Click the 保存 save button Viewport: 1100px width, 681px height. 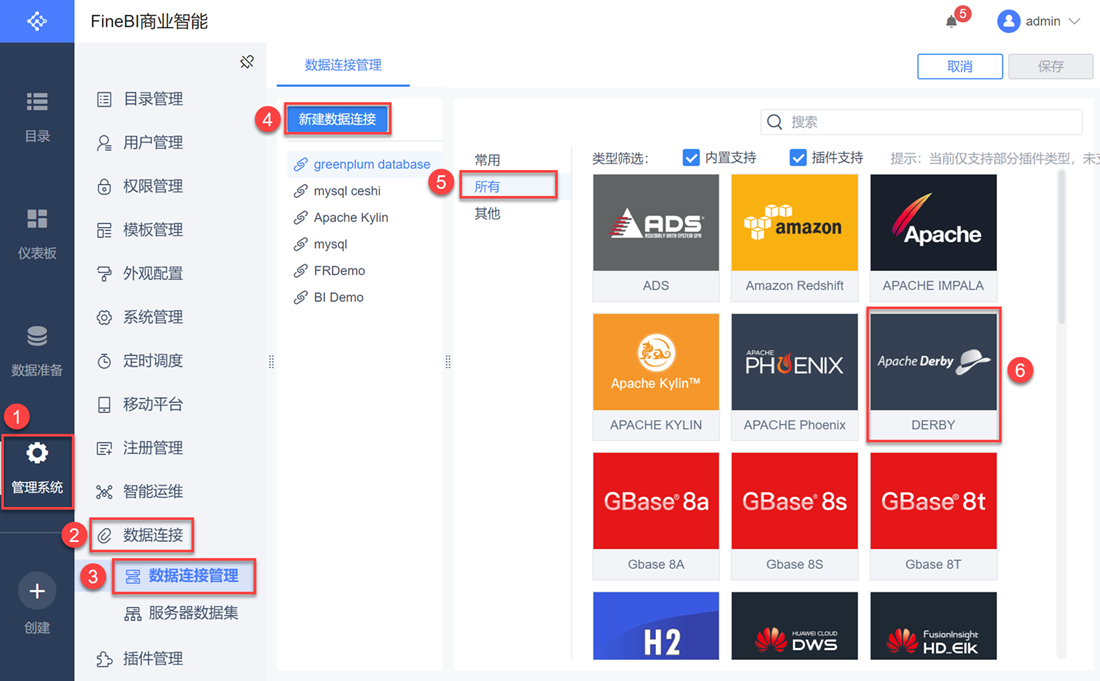tap(1050, 67)
